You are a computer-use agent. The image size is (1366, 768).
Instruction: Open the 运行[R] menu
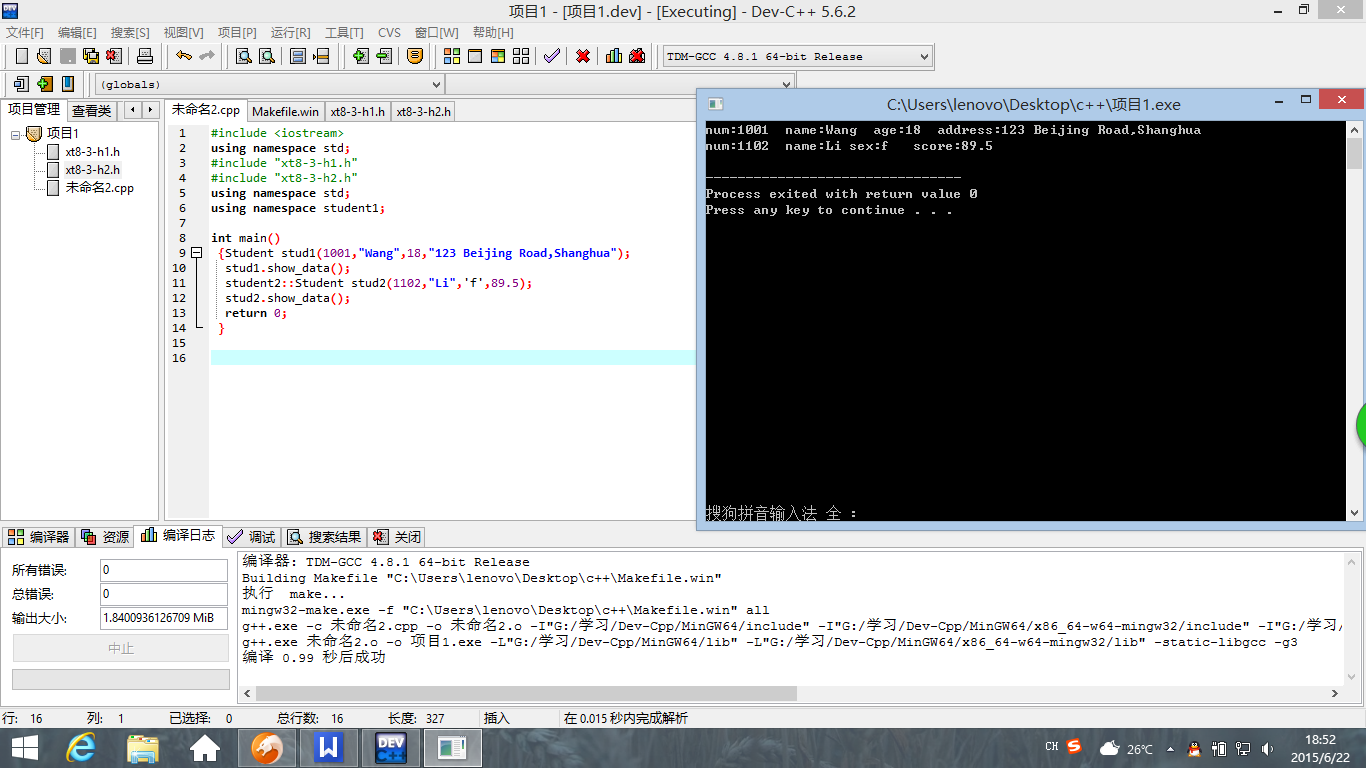(x=290, y=33)
